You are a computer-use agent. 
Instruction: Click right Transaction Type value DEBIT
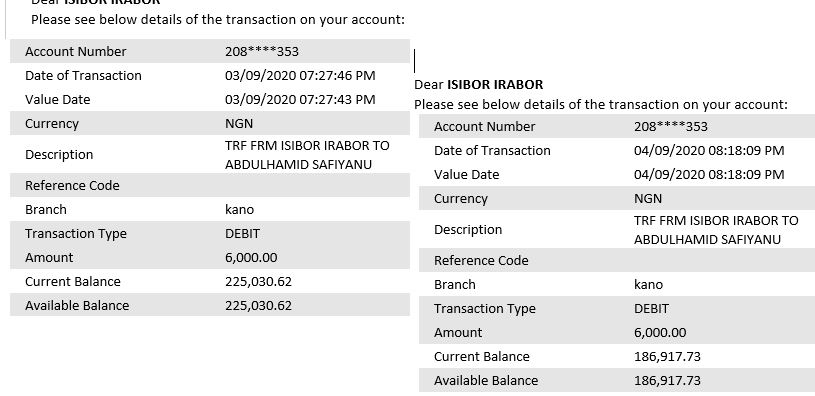click(651, 308)
